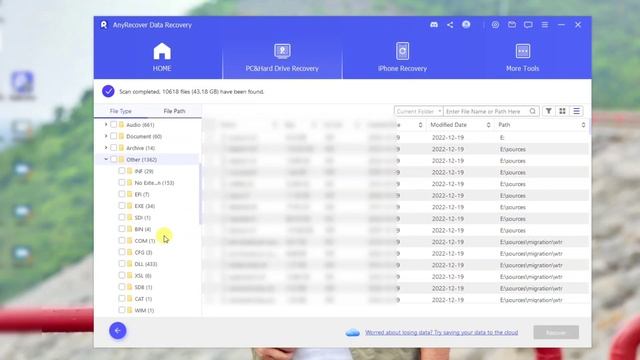Image resolution: width=640 pixels, height=360 pixels.
Task: Select the CAT (1) tree item
Action: (x=143, y=299)
